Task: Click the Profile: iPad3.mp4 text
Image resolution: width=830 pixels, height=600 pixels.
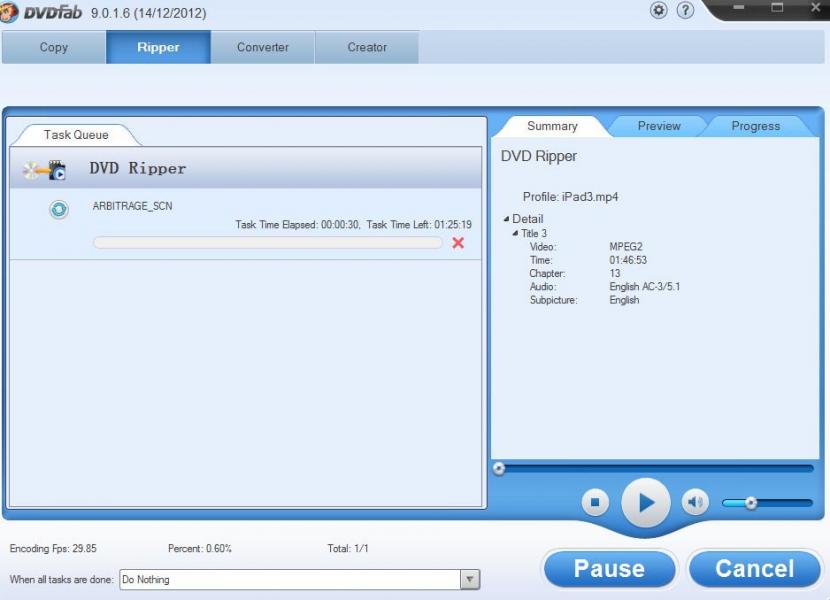Action: tap(570, 197)
